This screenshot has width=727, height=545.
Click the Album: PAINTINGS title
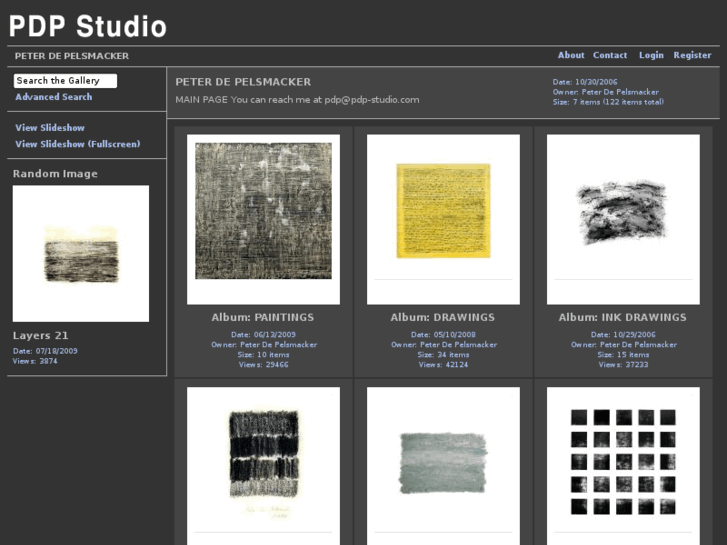tap(263, 317)
